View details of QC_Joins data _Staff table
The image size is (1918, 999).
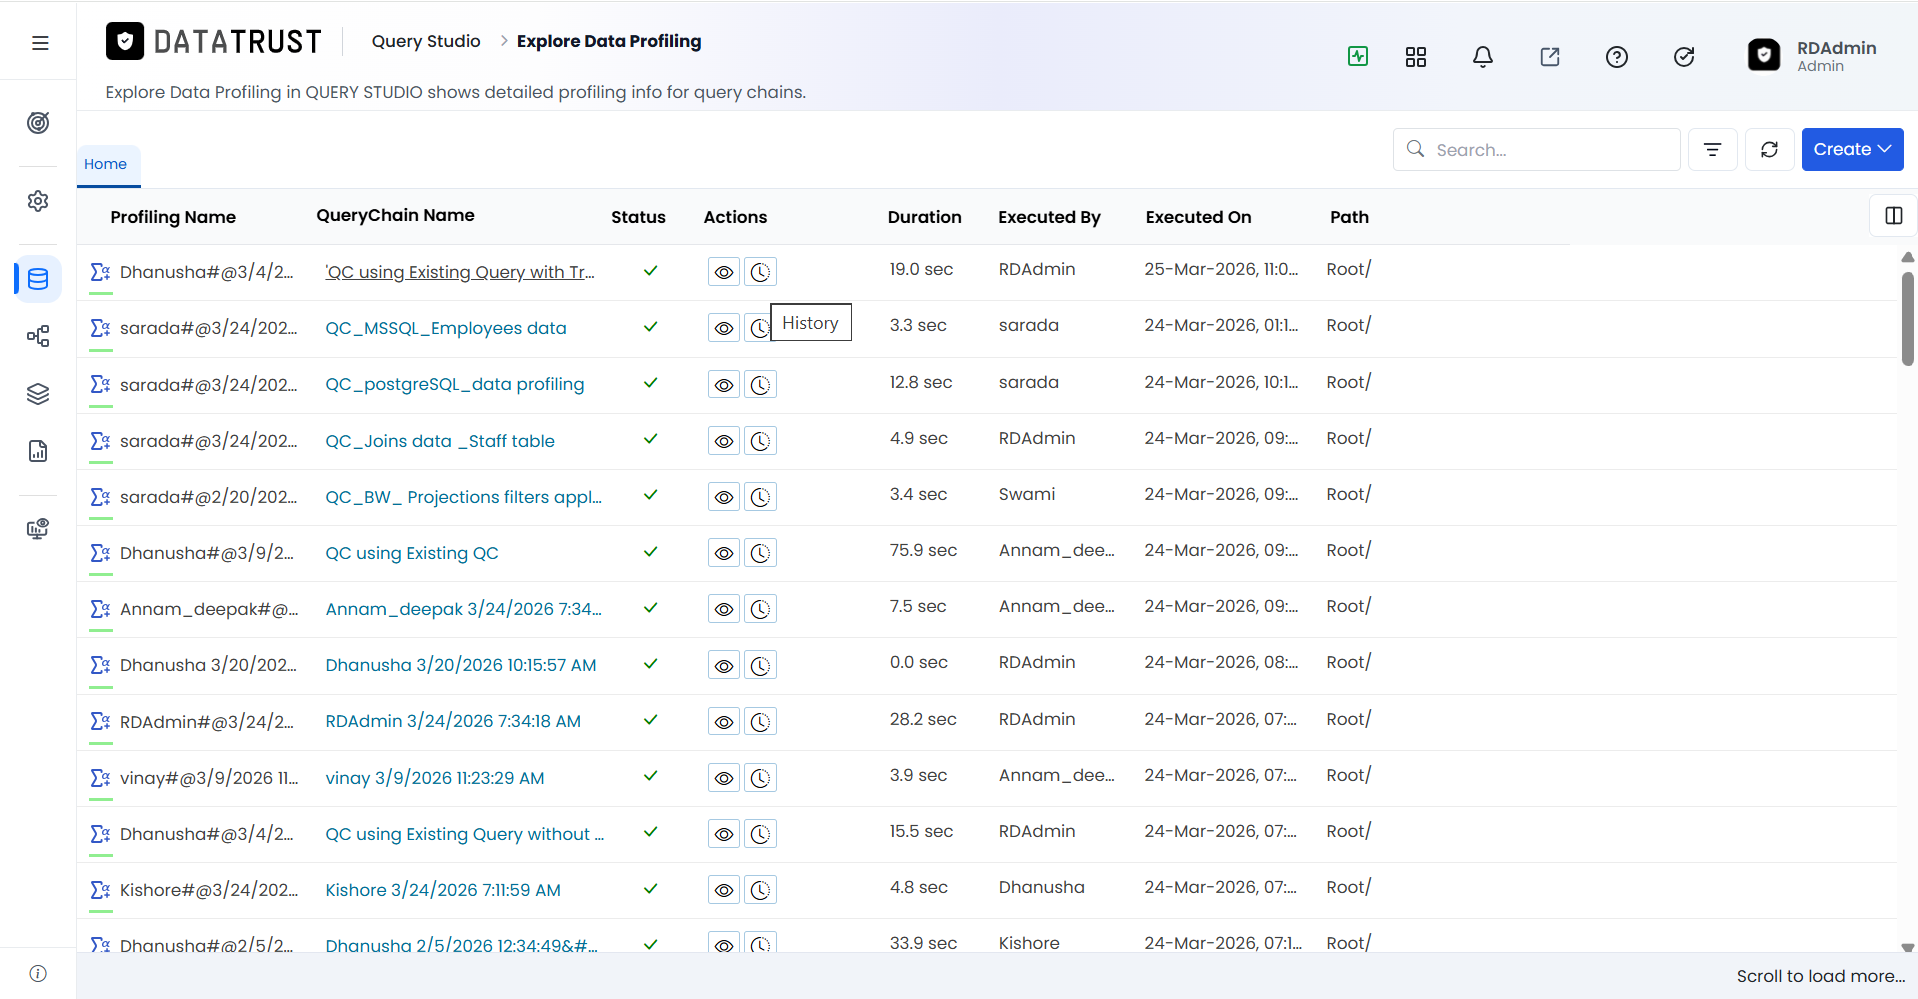(724, 441)
